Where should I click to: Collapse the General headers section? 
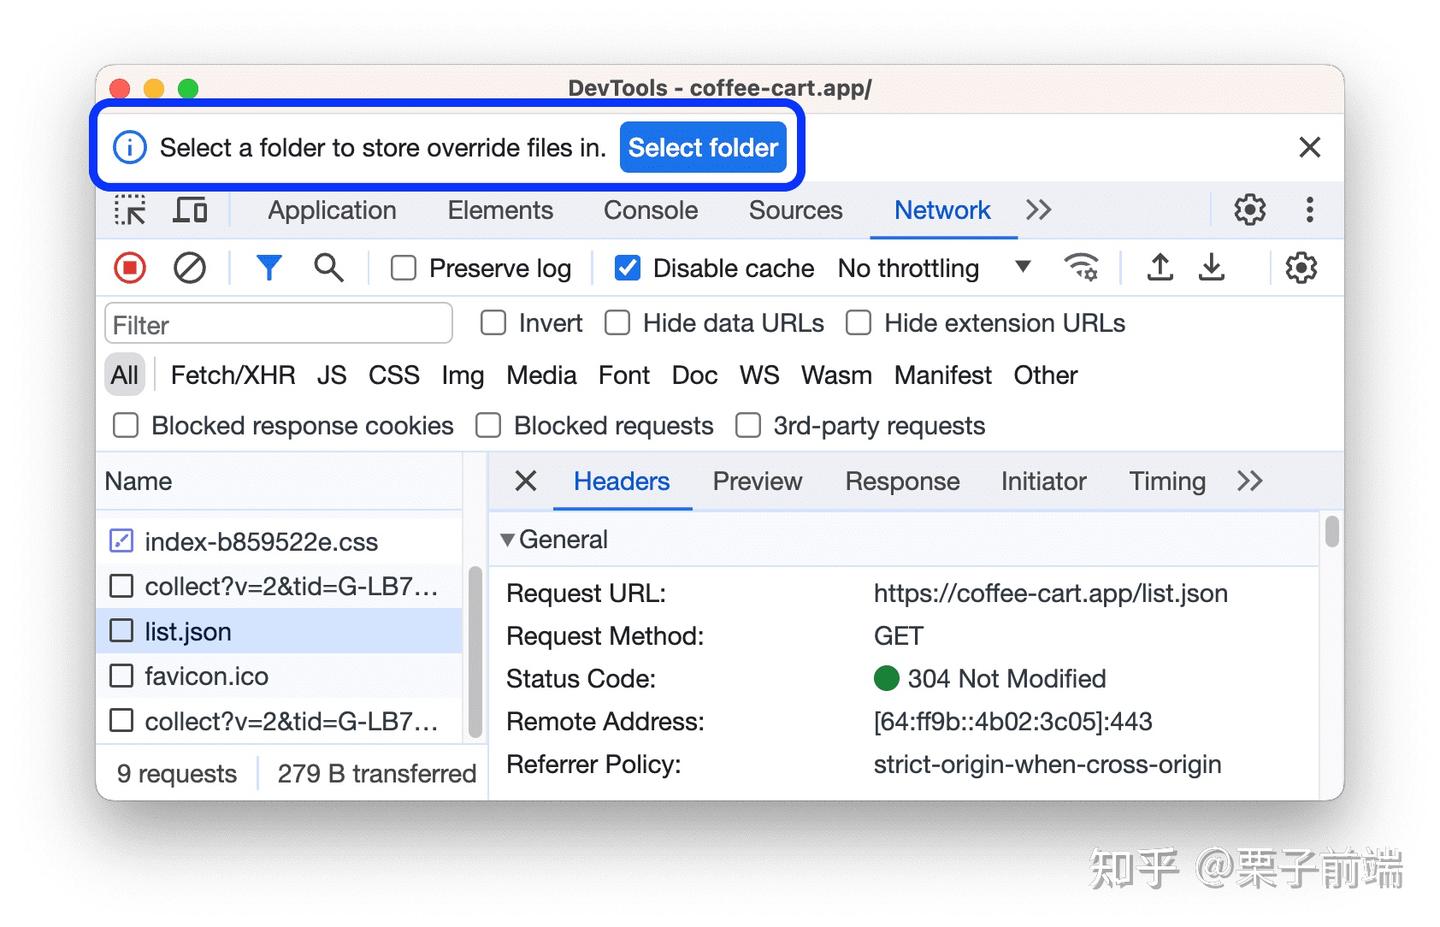[x=508, y=540]
